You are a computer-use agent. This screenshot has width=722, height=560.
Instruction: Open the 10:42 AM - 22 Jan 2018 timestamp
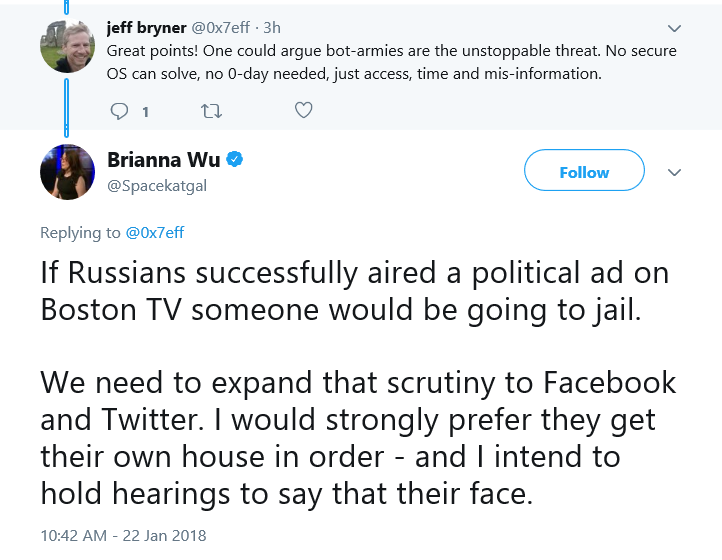click(123, 536)
